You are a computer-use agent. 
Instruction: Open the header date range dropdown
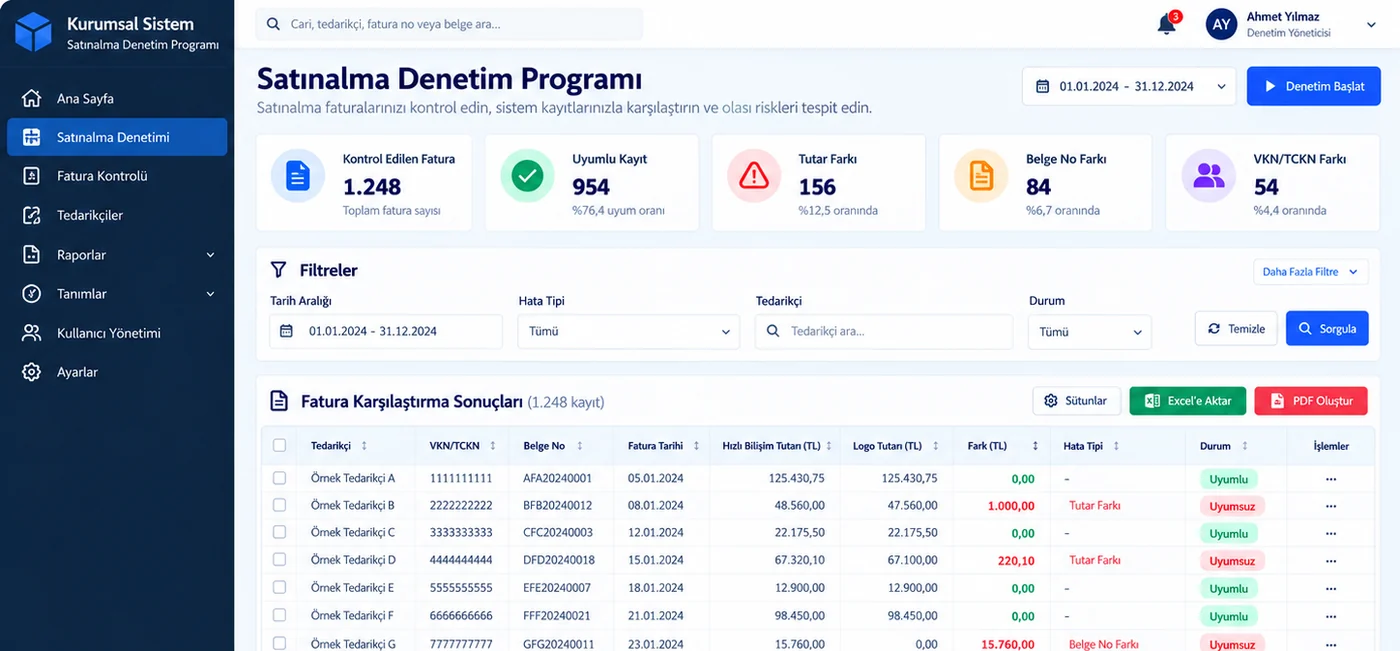pyautogui.click(x=1129, y=86)
